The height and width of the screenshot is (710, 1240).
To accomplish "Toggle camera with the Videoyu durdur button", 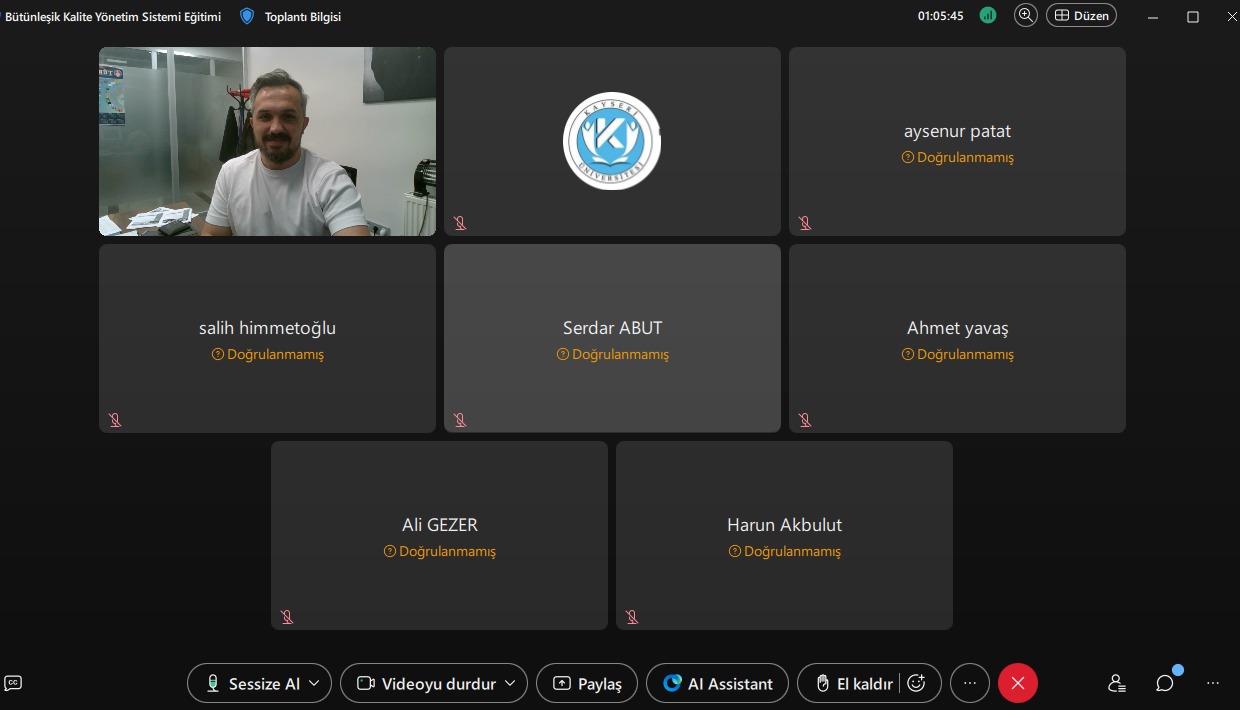I will pos(426,684).
